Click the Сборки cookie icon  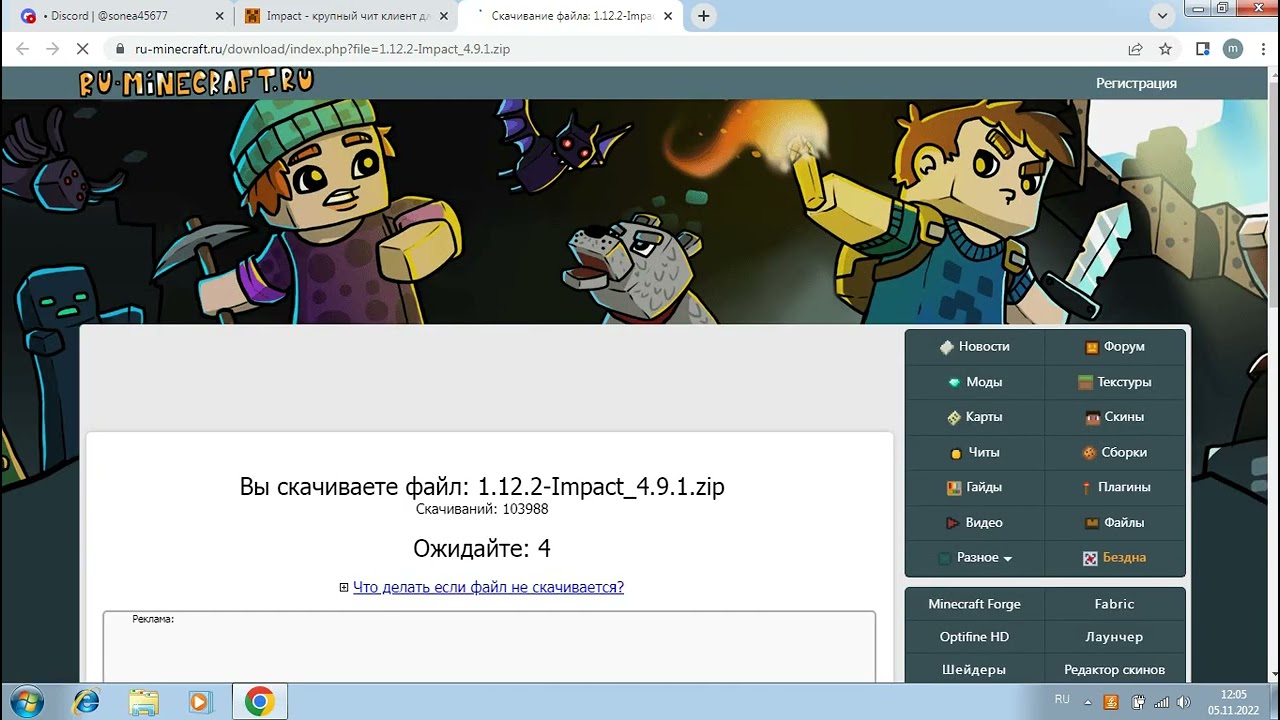[1089, 453]
